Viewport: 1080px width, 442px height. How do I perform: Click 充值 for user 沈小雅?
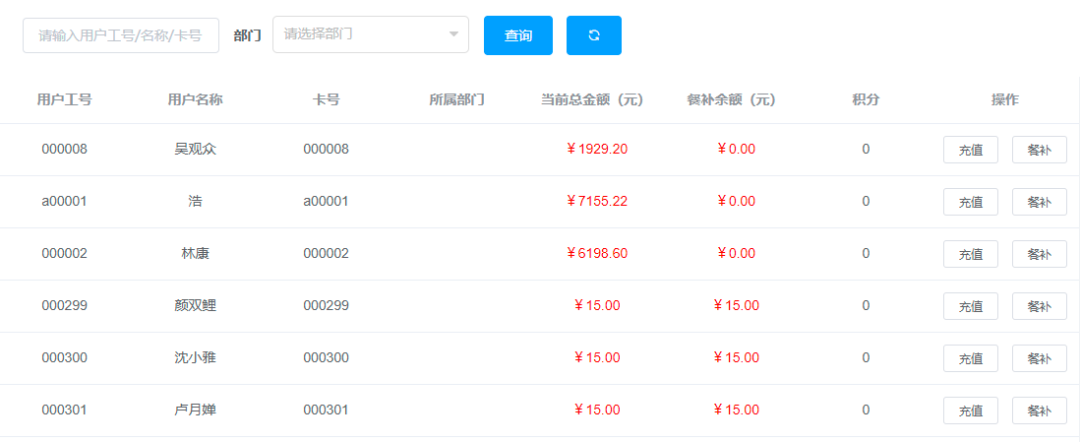click(x=970, y=358)
